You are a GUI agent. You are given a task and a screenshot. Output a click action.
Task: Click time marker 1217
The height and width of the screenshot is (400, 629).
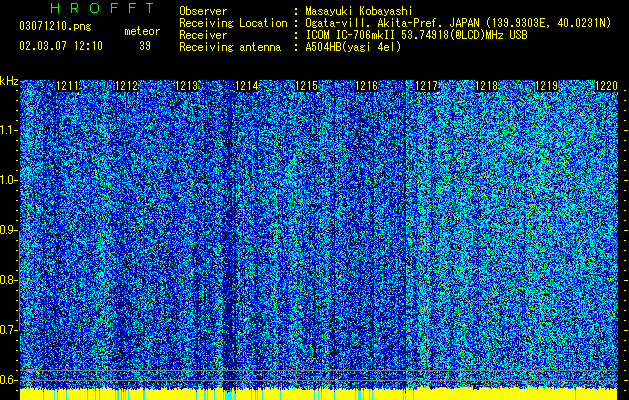pos(426,86)
